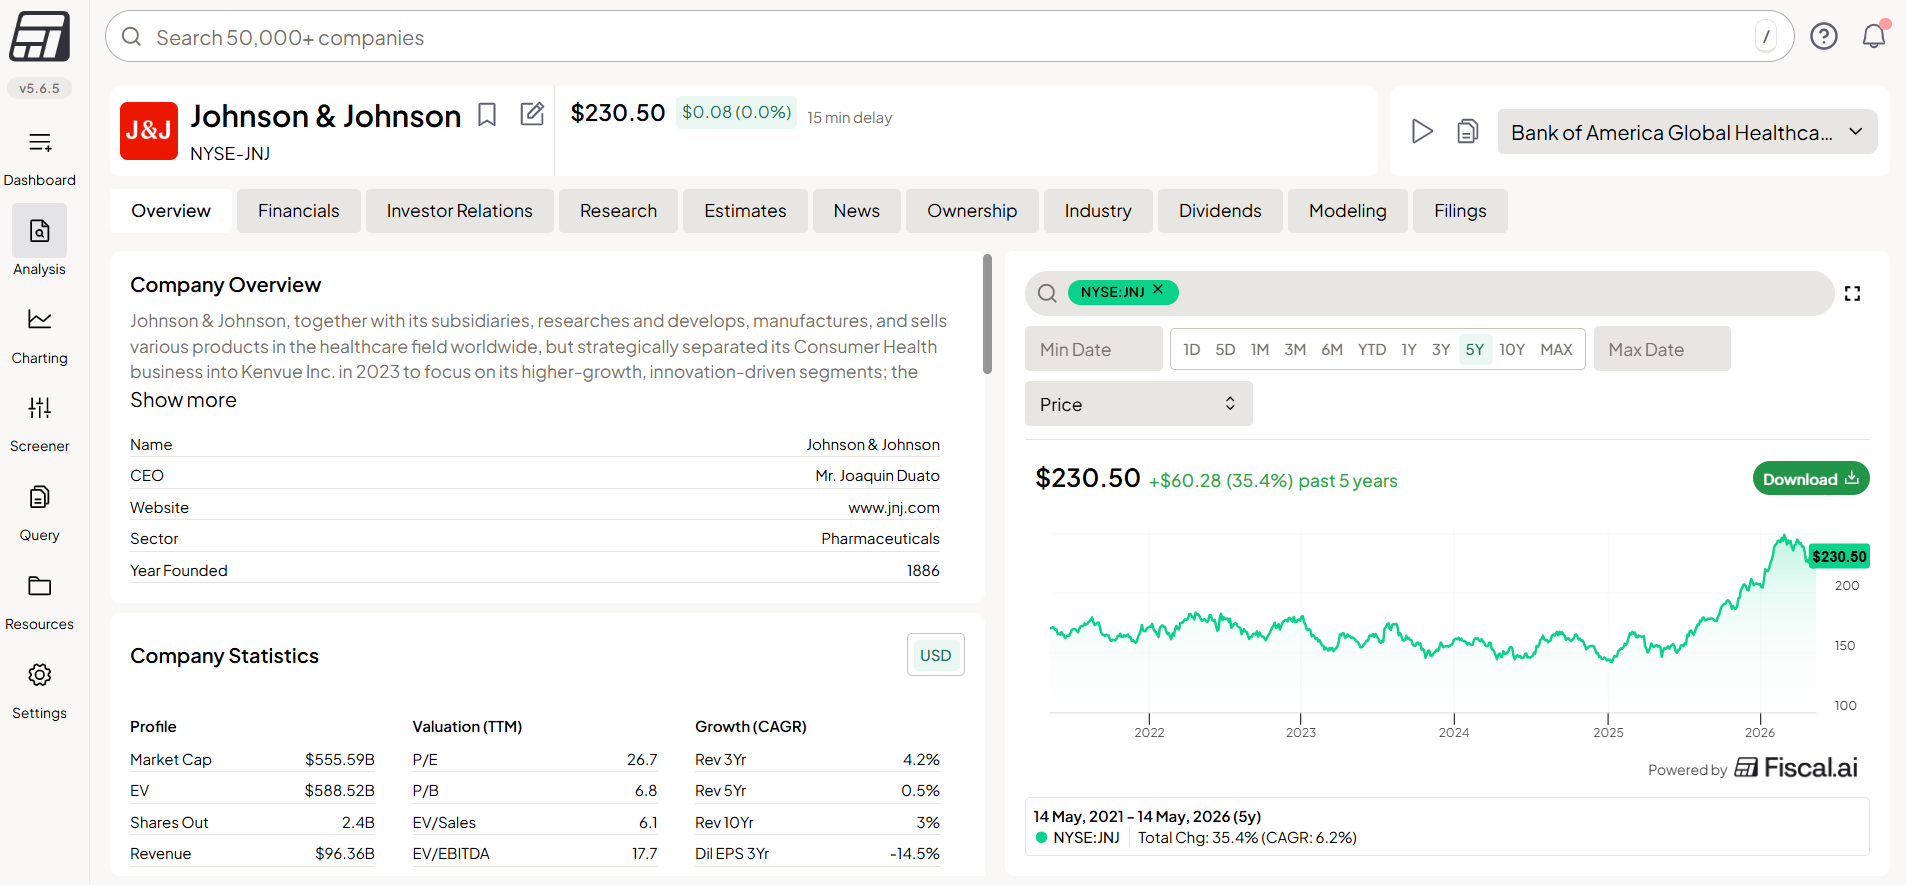1906x885 pixels.
Task: Click the Market Cap value $555.59B
Action: pos(340,760)
